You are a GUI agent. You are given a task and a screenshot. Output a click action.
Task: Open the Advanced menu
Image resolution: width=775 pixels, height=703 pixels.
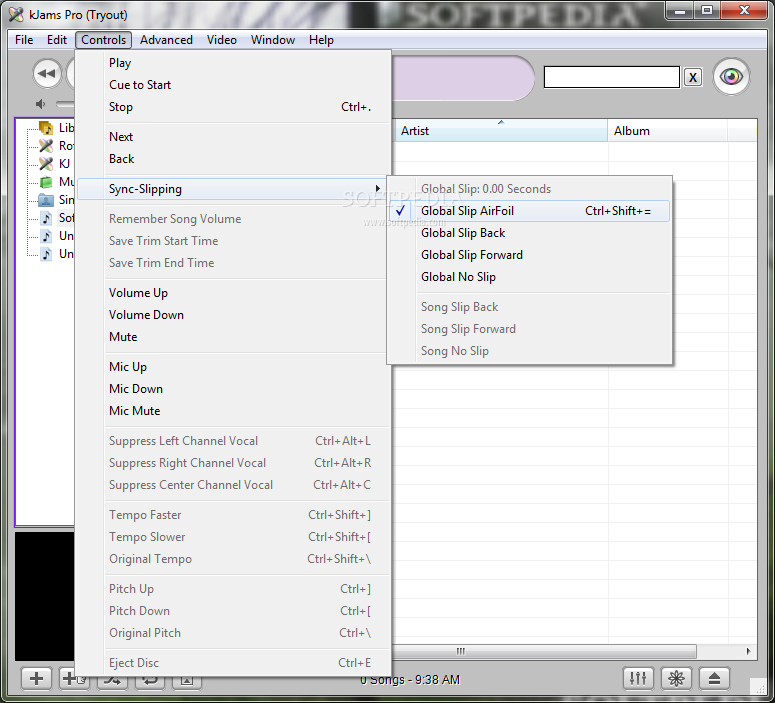pyautogui.click(x=166, y=40)
